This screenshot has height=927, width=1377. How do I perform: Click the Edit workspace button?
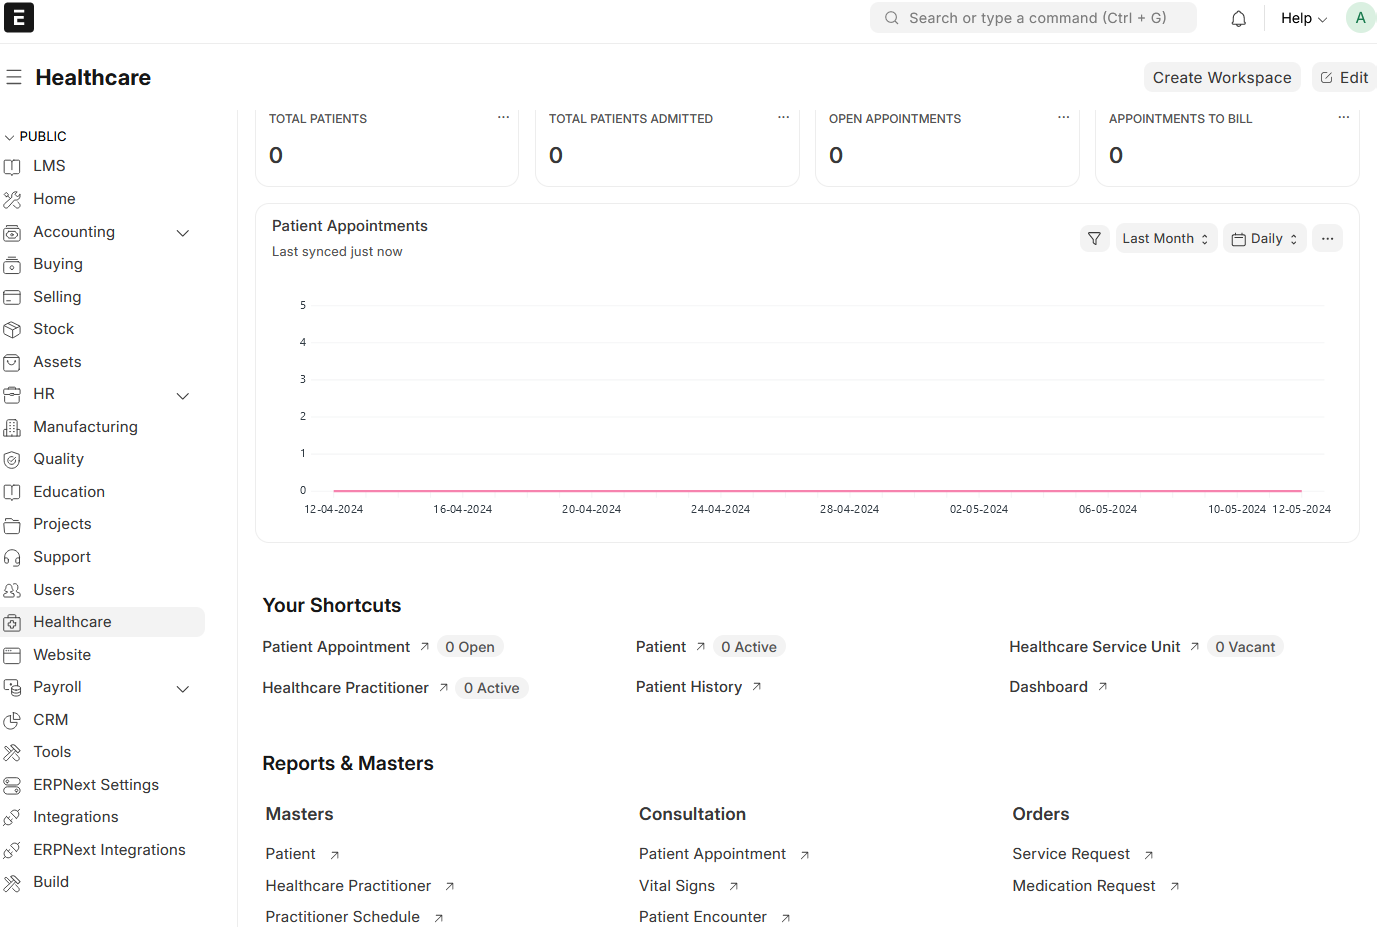pyautogui.click(x=1344, y=77)
